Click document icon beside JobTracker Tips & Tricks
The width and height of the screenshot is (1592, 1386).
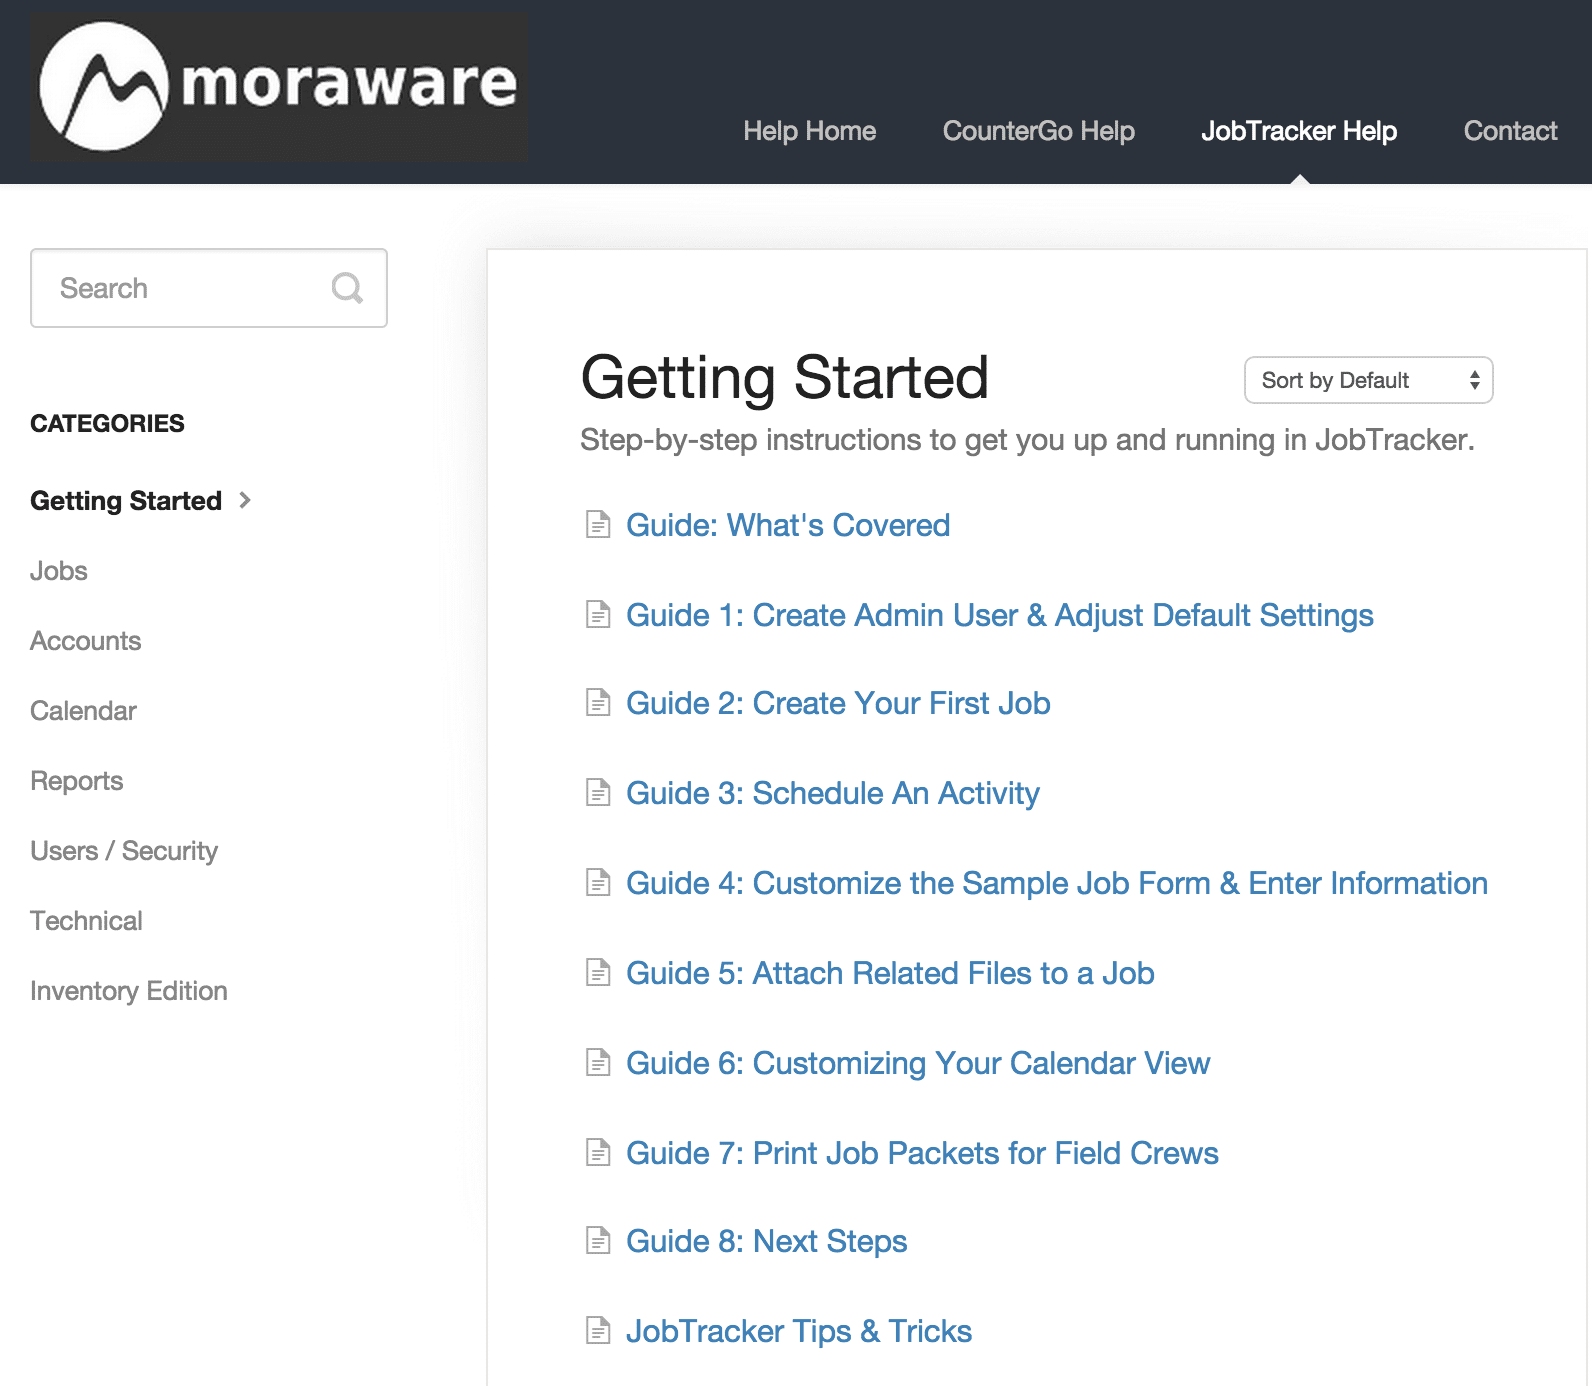click(x=598, y=1331)
